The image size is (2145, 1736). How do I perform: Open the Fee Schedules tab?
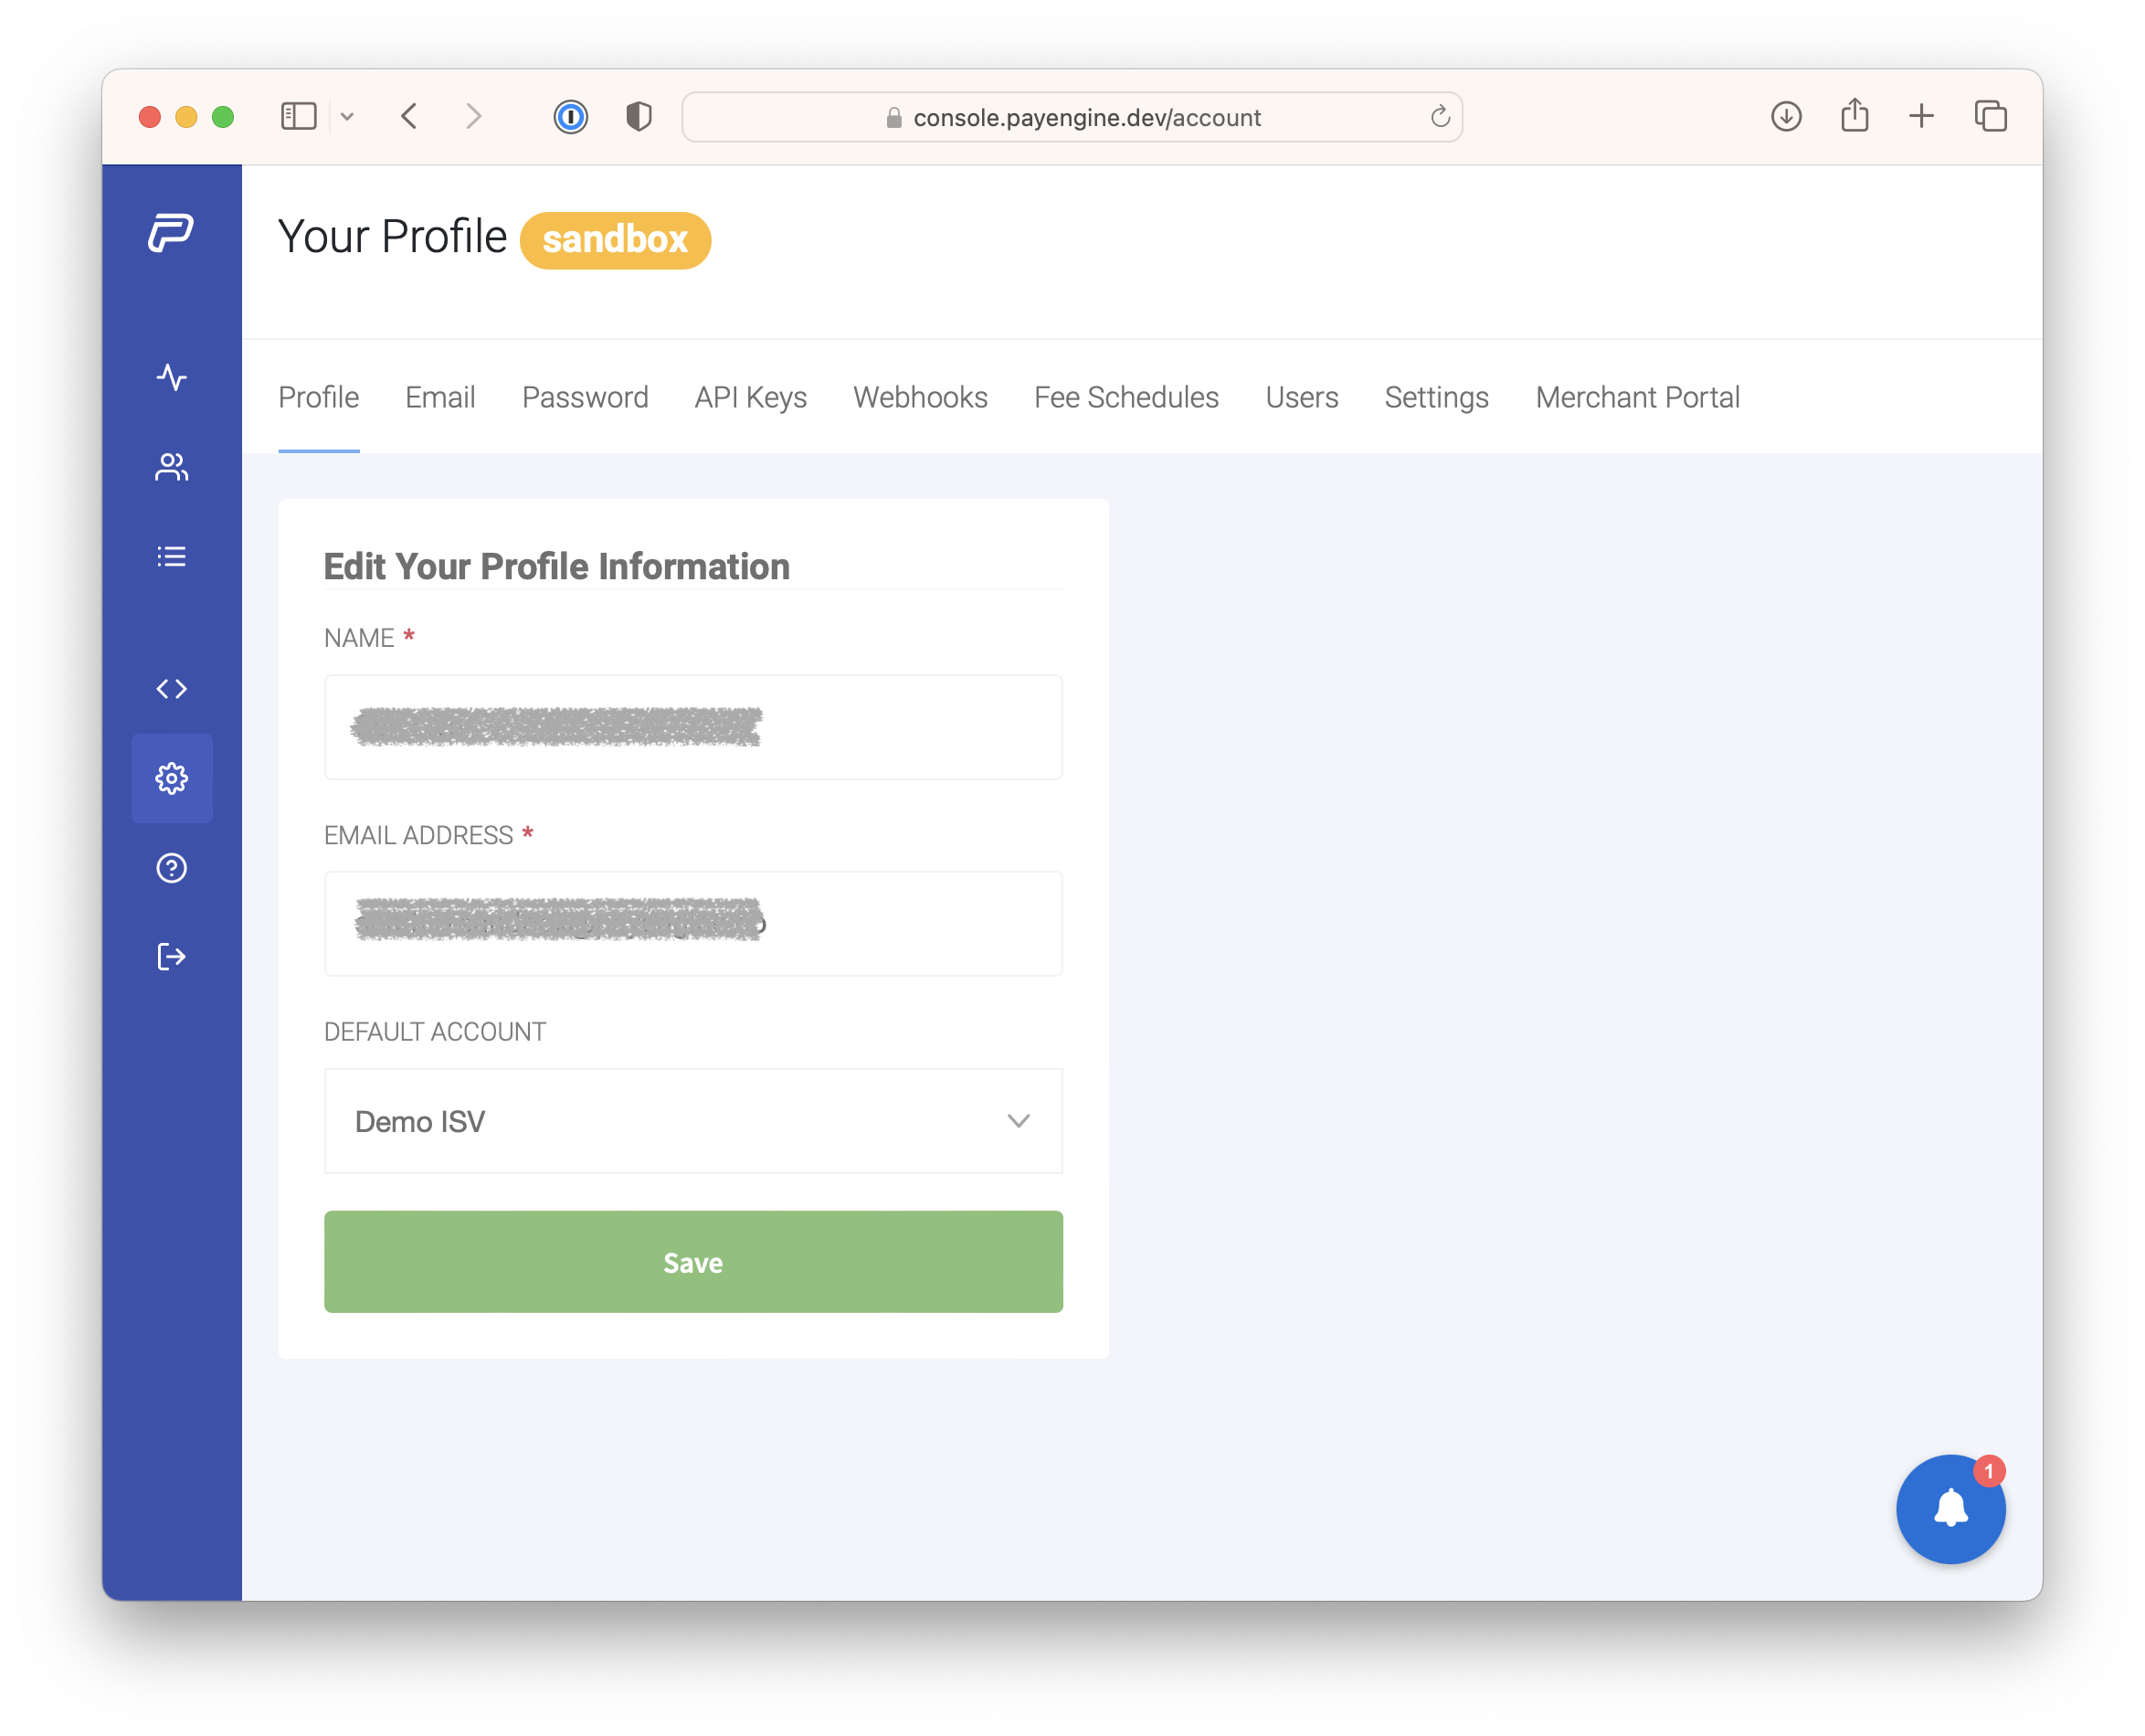(x=1125, y=397)
